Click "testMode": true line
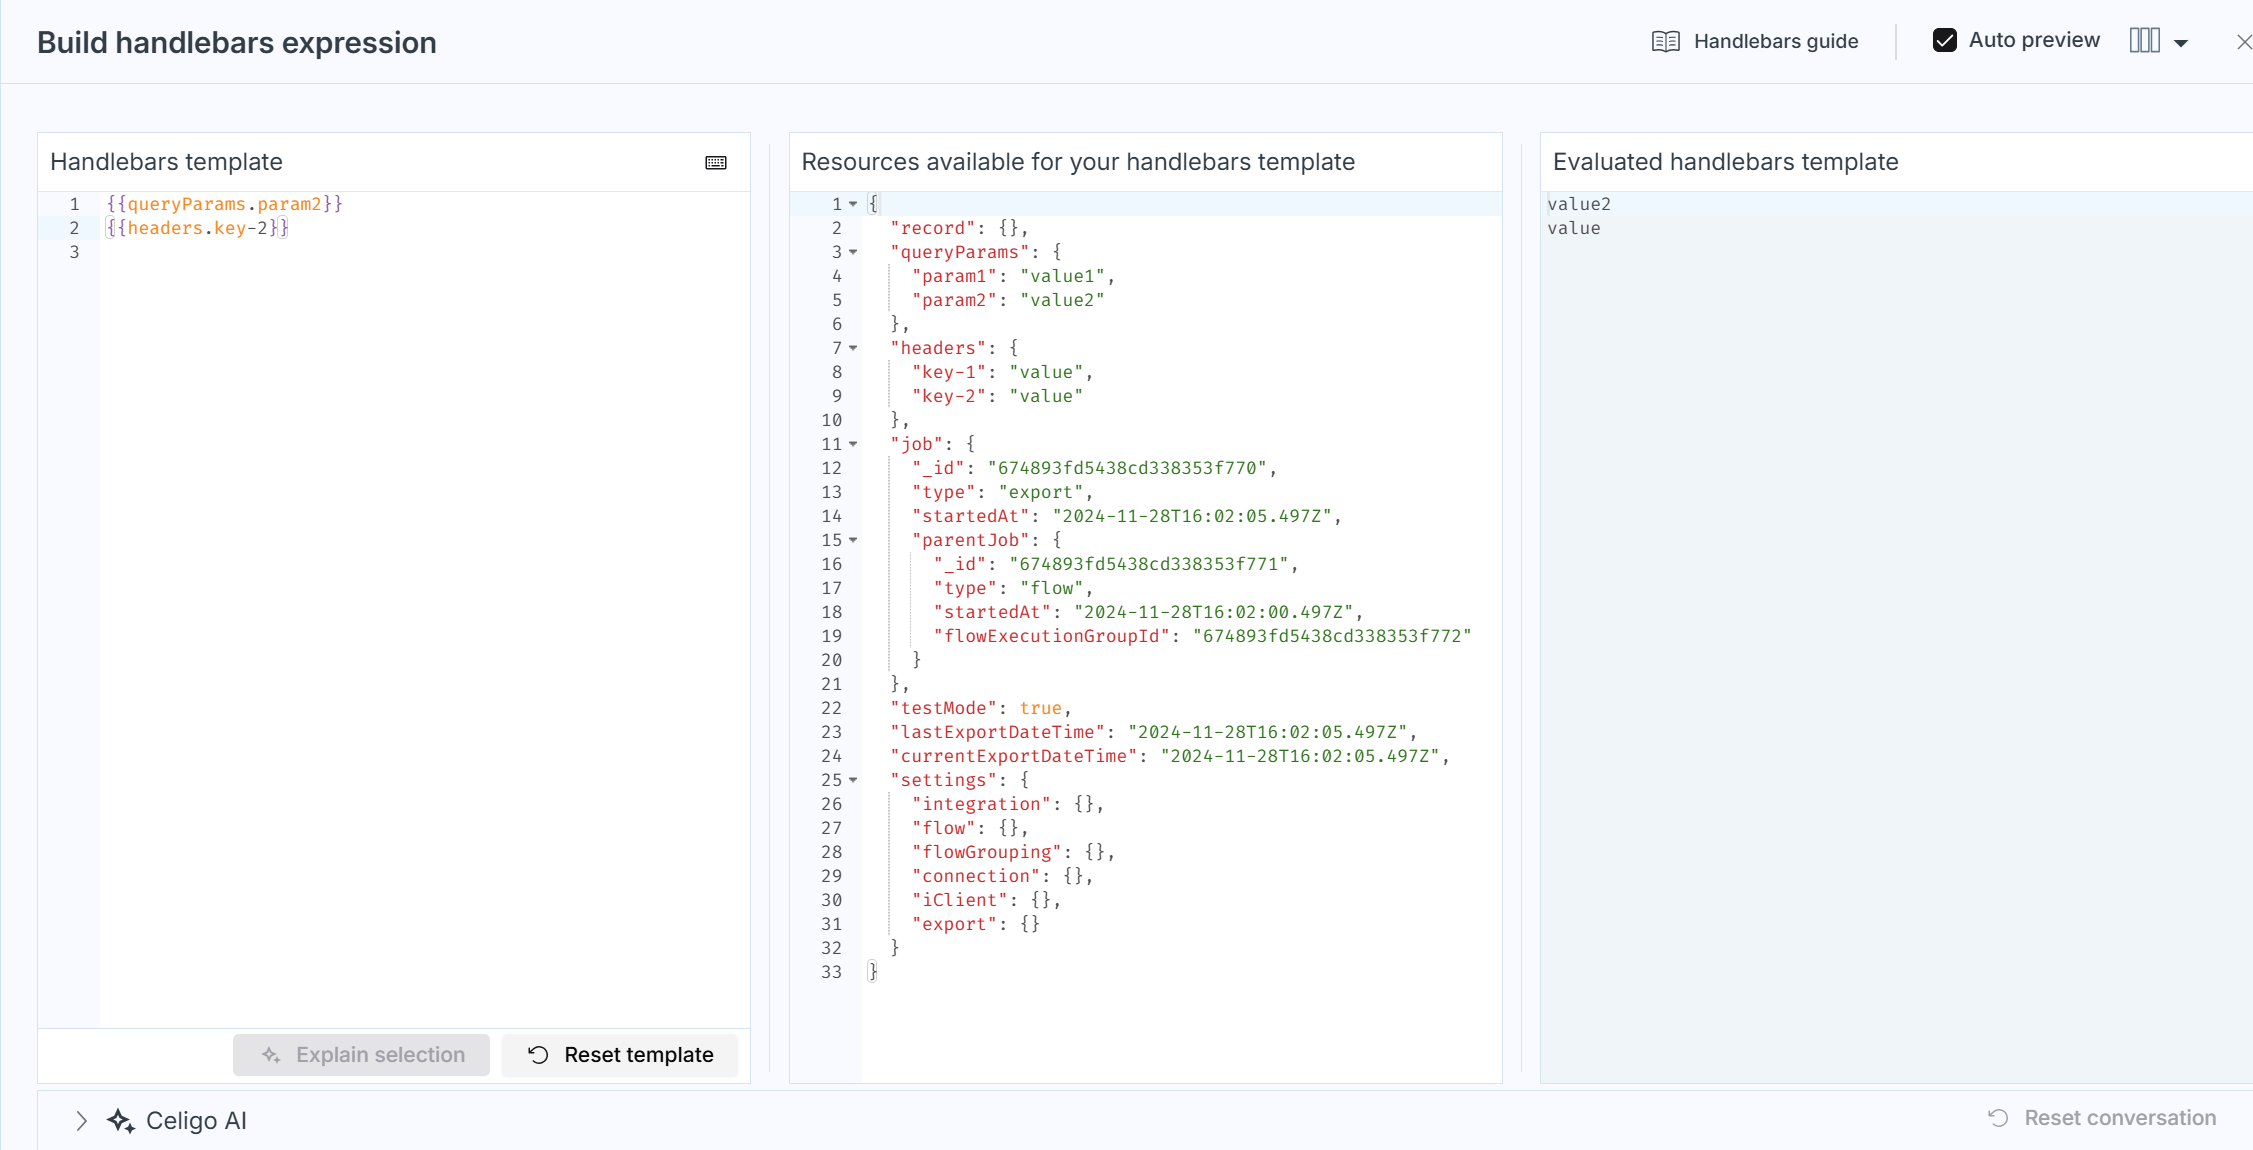This screenshot has width=2253, height=1150. [980, 708]
